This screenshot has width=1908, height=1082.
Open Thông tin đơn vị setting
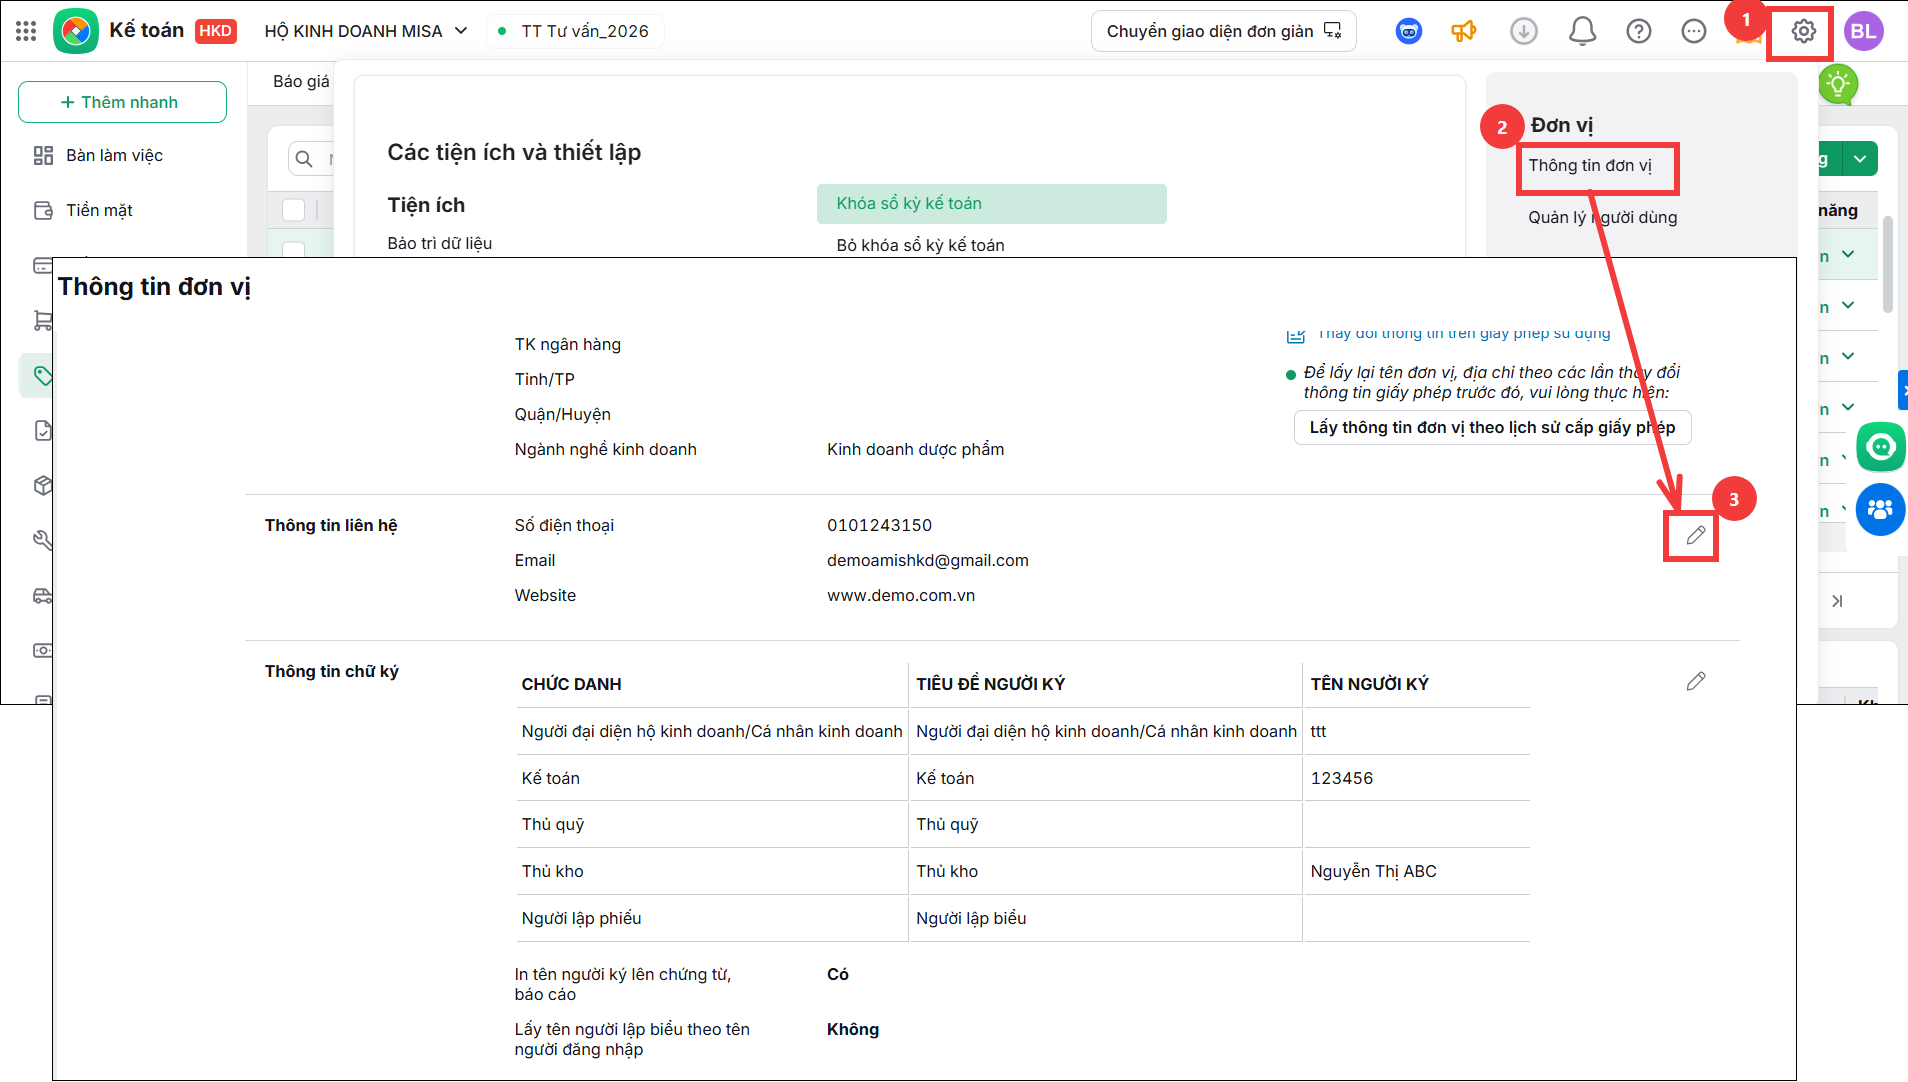pyautogui.click(x=1590, y=165)
